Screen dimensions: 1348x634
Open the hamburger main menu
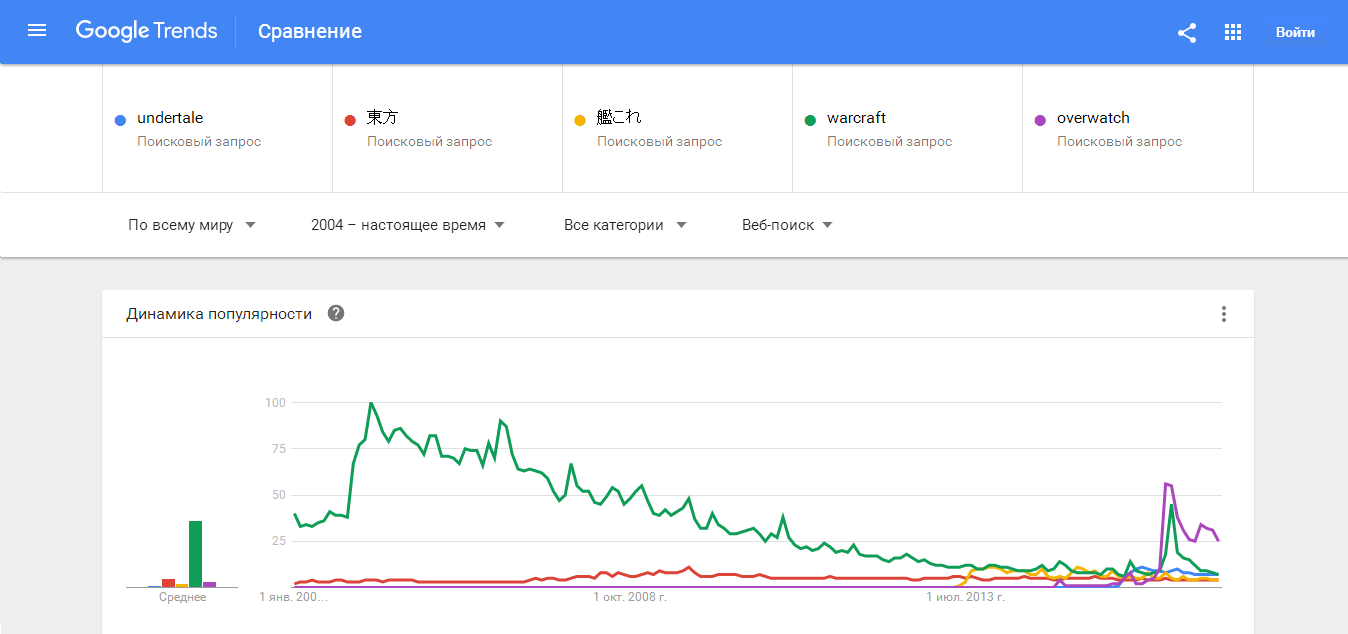[x=37, y=31]
